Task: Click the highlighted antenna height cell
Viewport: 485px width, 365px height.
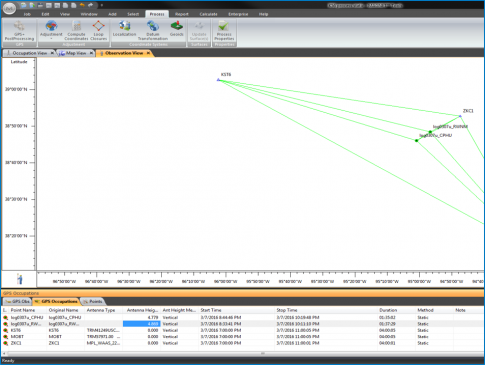Action: [x=141, y=324]
